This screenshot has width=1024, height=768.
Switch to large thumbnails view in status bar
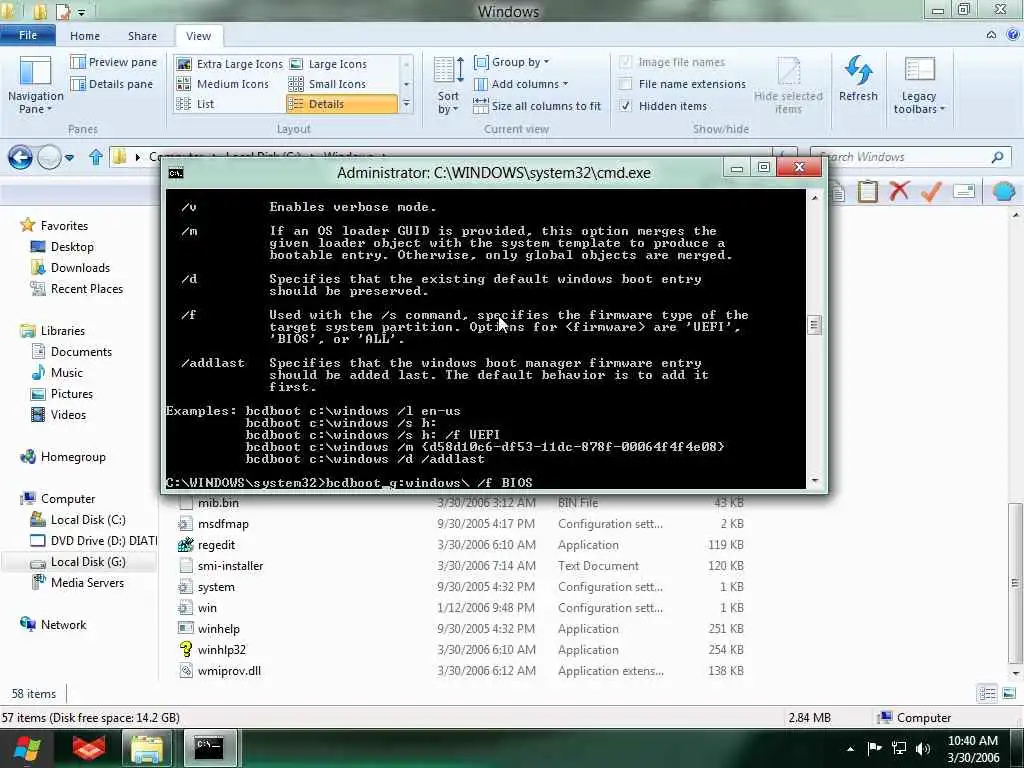tap(1009, 694)
